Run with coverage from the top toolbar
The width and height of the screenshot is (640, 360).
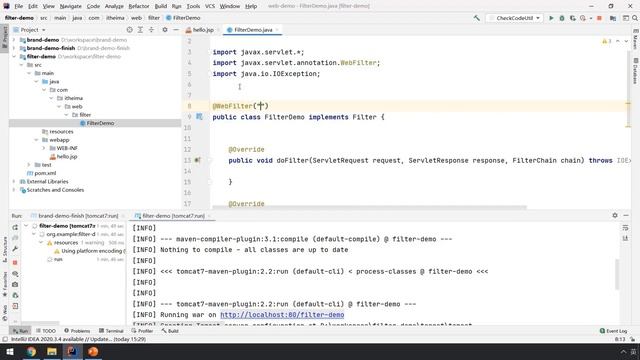(x=572, y=18)
